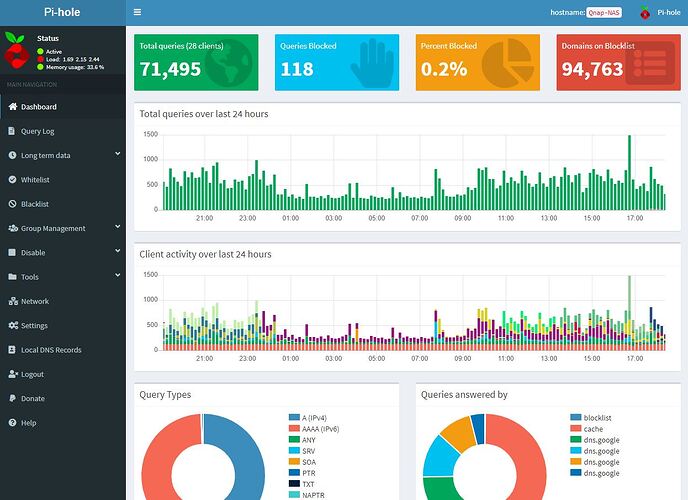Expand the Tools submenu
688x500 pixels.
[x=117, y=277]
